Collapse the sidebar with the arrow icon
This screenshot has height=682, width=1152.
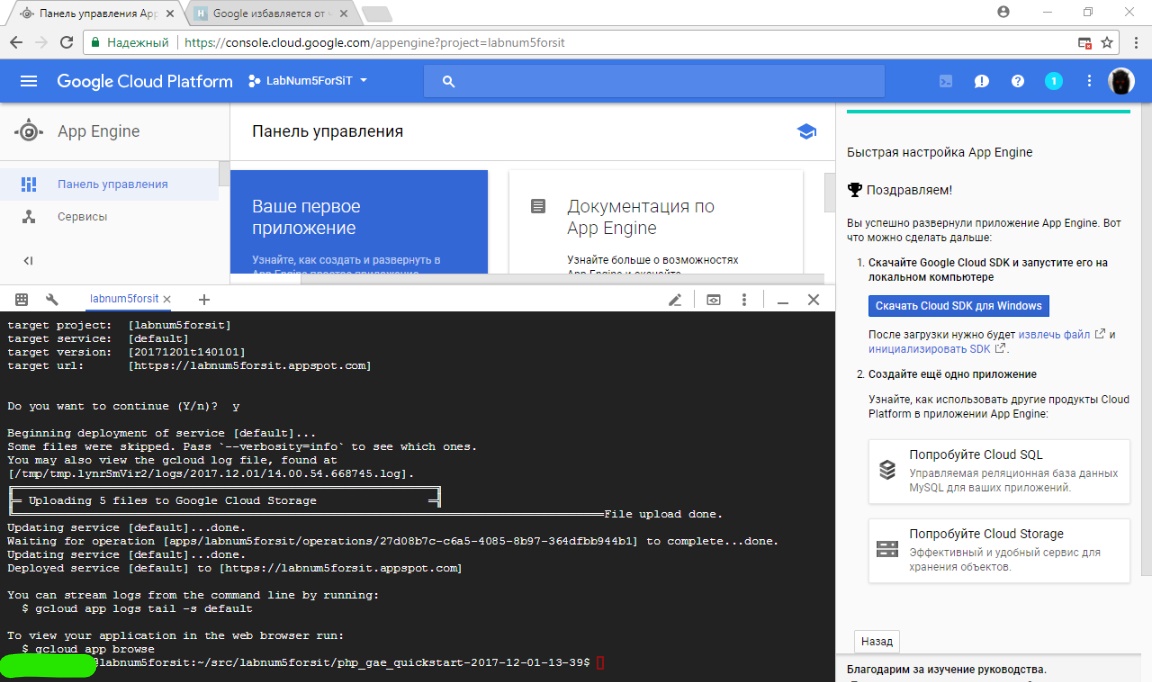(28, 260)
